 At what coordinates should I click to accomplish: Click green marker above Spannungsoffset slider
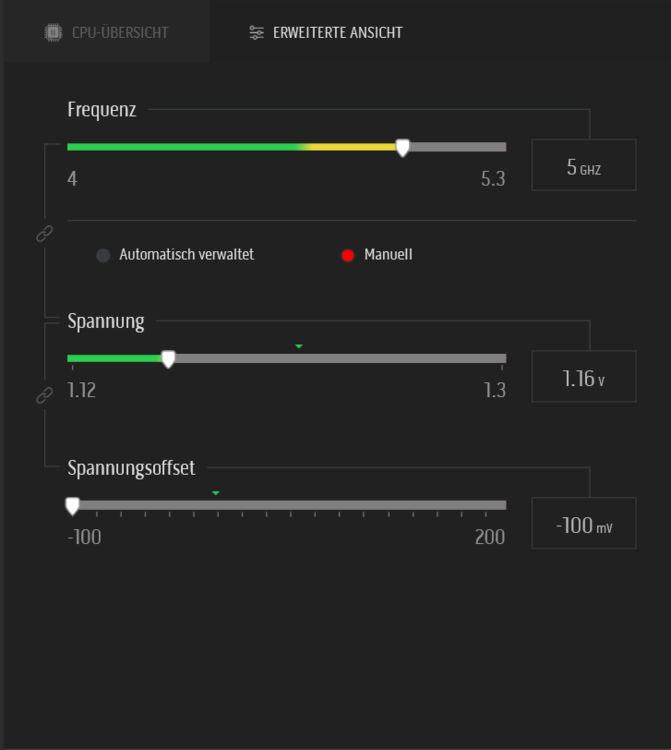coord(215,492)
